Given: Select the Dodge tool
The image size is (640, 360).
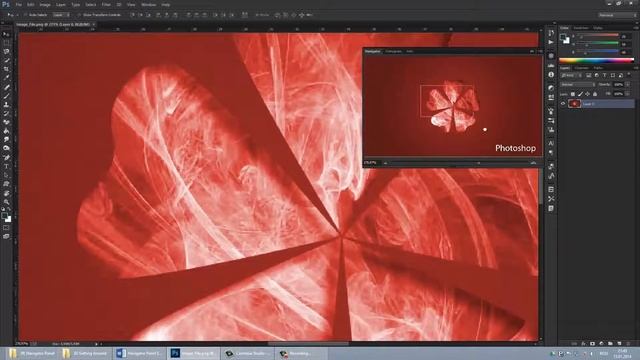Looking at the screenshot, I should (x=6, y=148).
